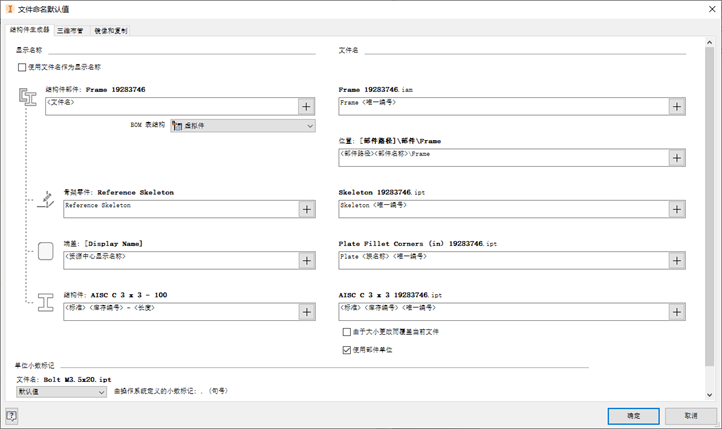Click plus button for AISC C 3 x 3 - 100
Screen dimensions: 722x429
(x=307, y=312)
